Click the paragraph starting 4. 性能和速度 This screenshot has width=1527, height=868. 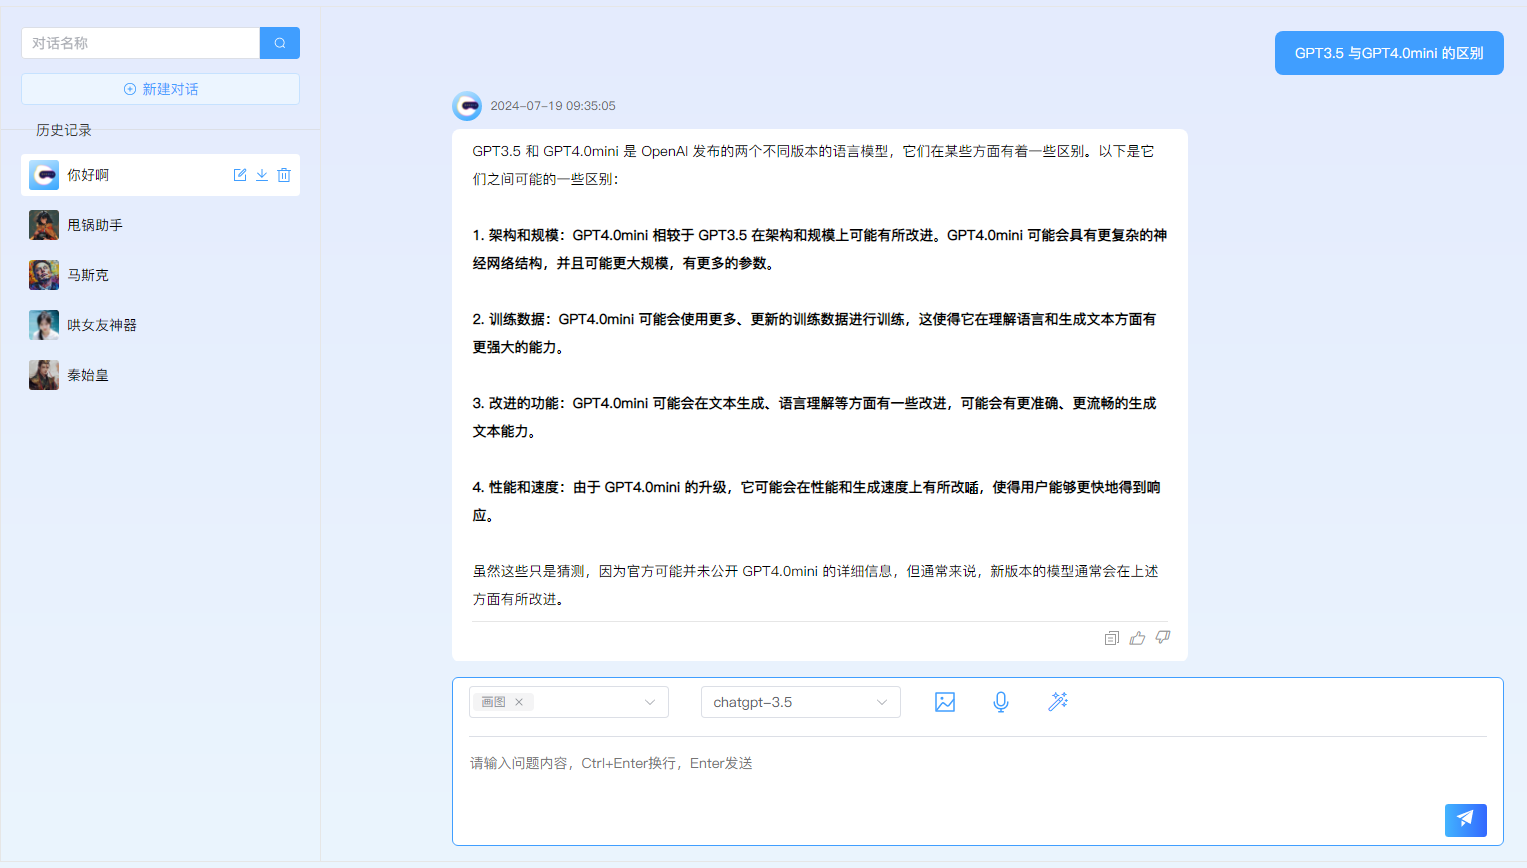click(816, 501)
